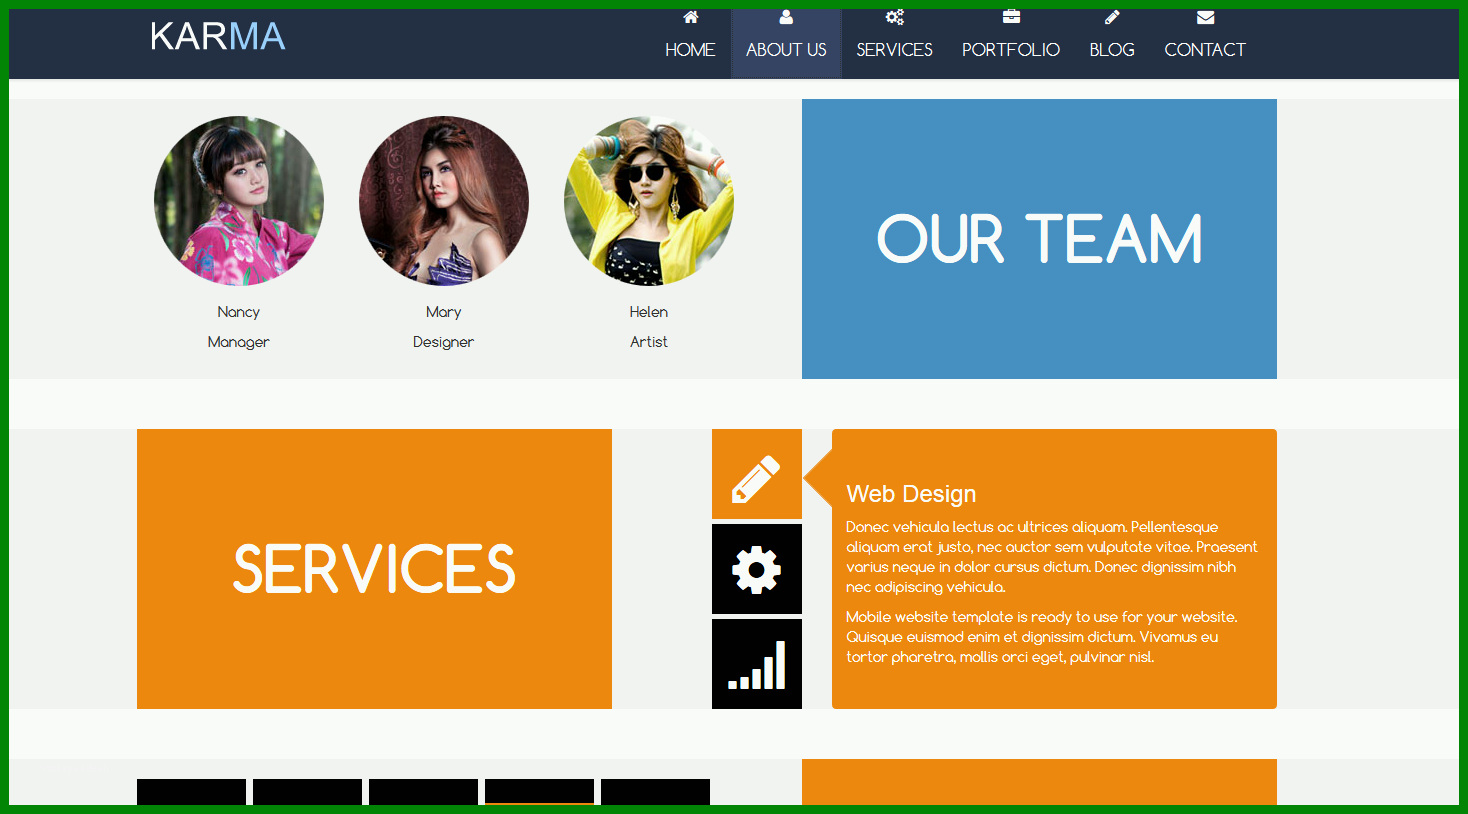Go to the CONTACT menu item
1468x814 pixels.
click(x=1205, y=50)
